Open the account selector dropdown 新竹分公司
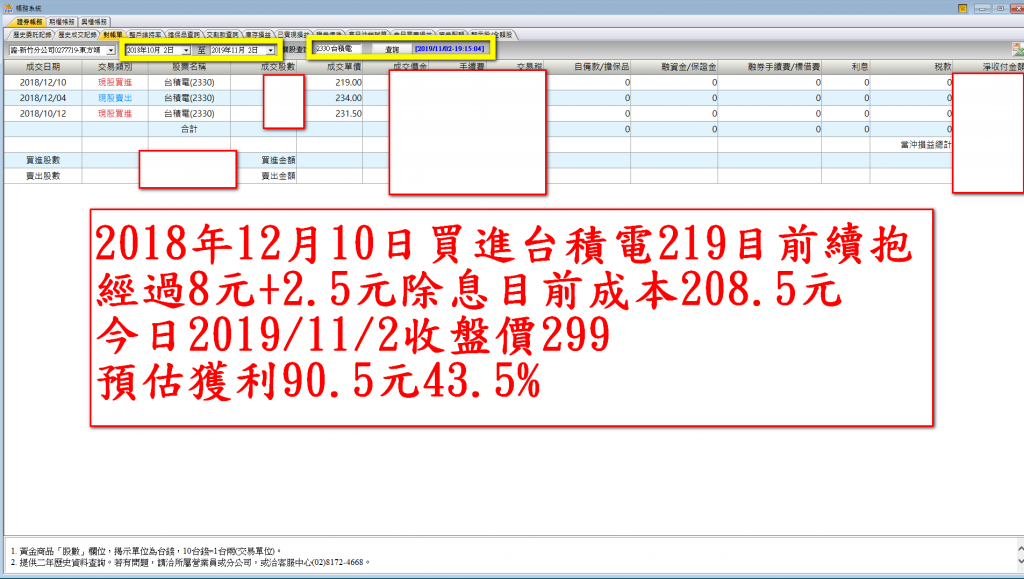 (x=111, y=50)
